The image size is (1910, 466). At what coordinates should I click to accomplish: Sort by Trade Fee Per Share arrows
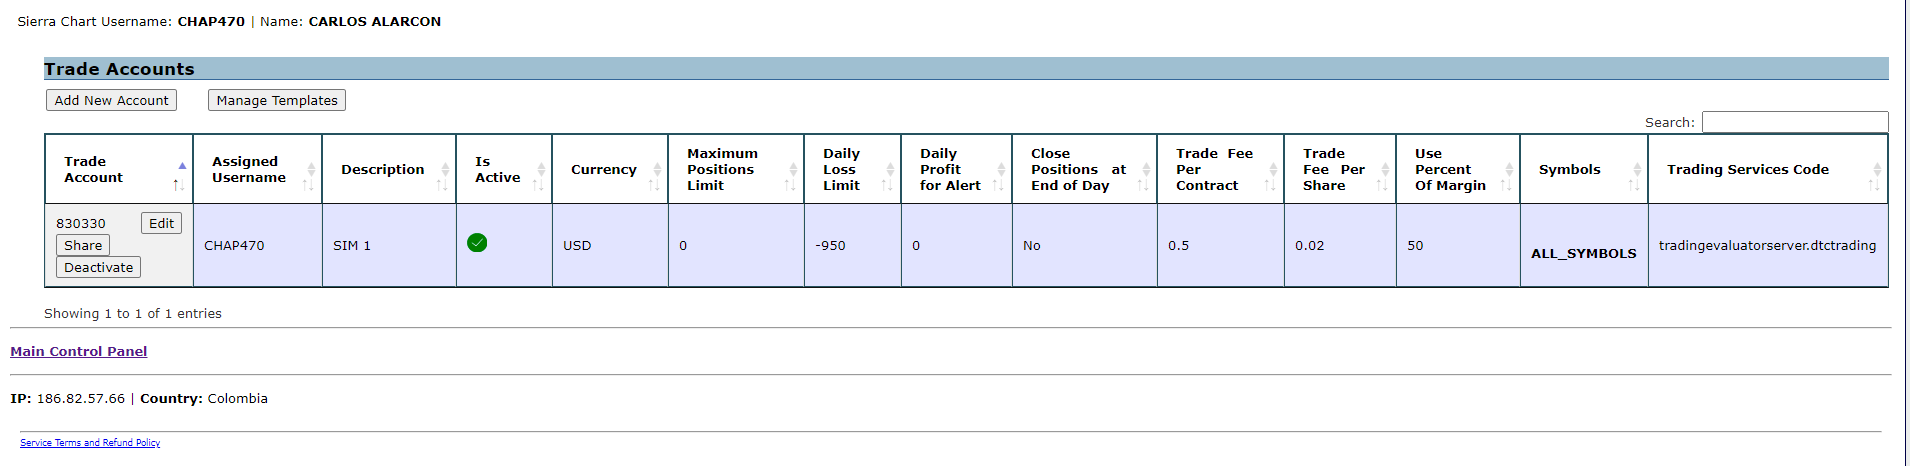point(1384,176)
